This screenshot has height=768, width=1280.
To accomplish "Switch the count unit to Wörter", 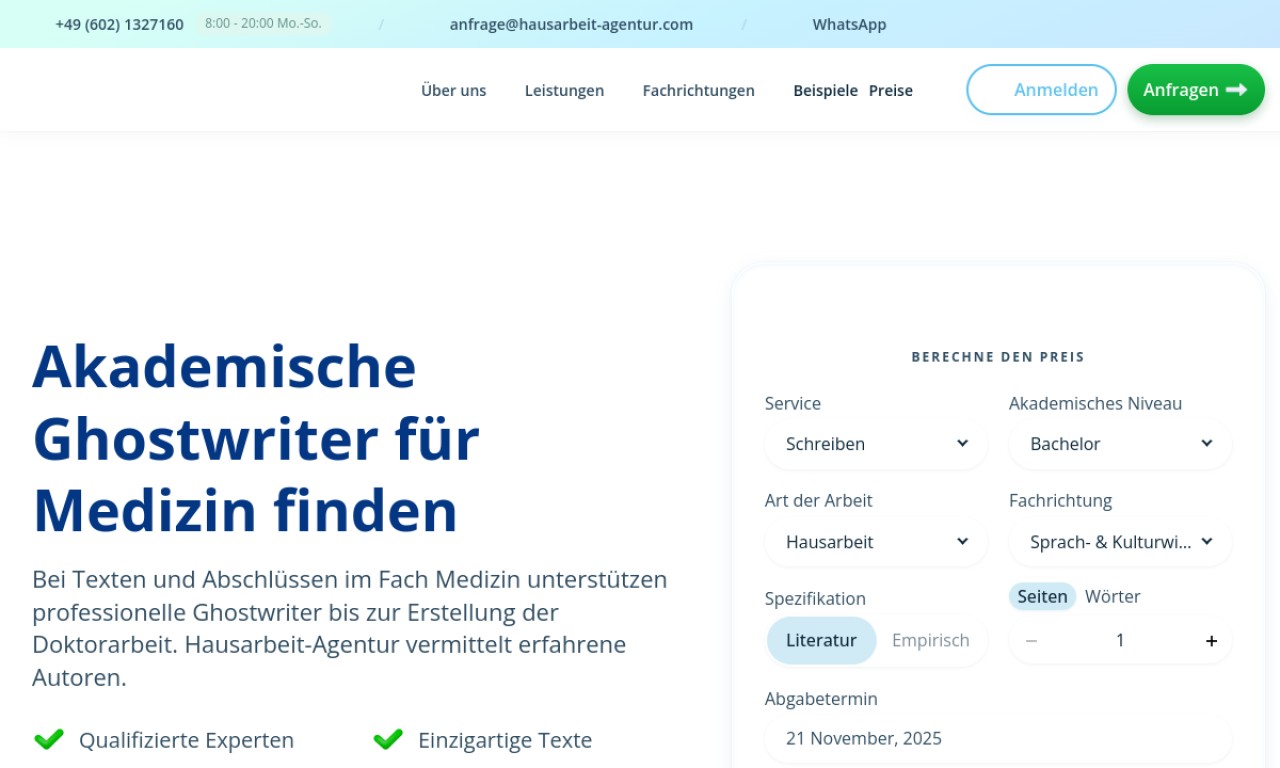I will [x=1112, y=597].
